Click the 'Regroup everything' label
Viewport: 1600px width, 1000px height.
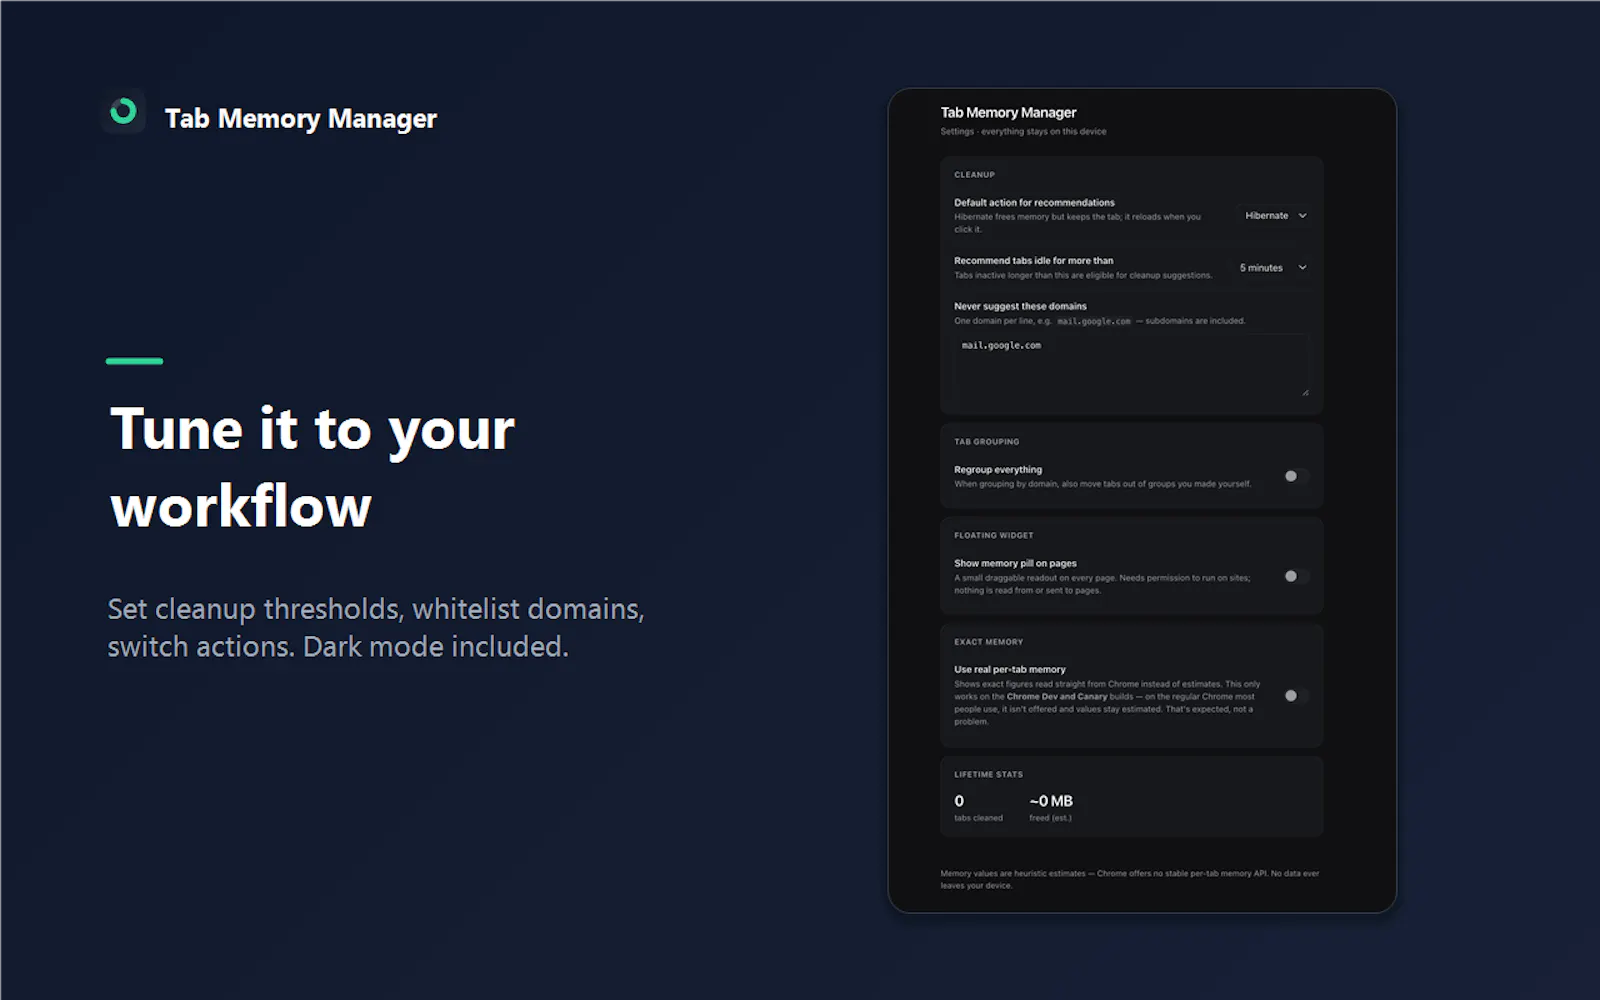tap(998, 470)
